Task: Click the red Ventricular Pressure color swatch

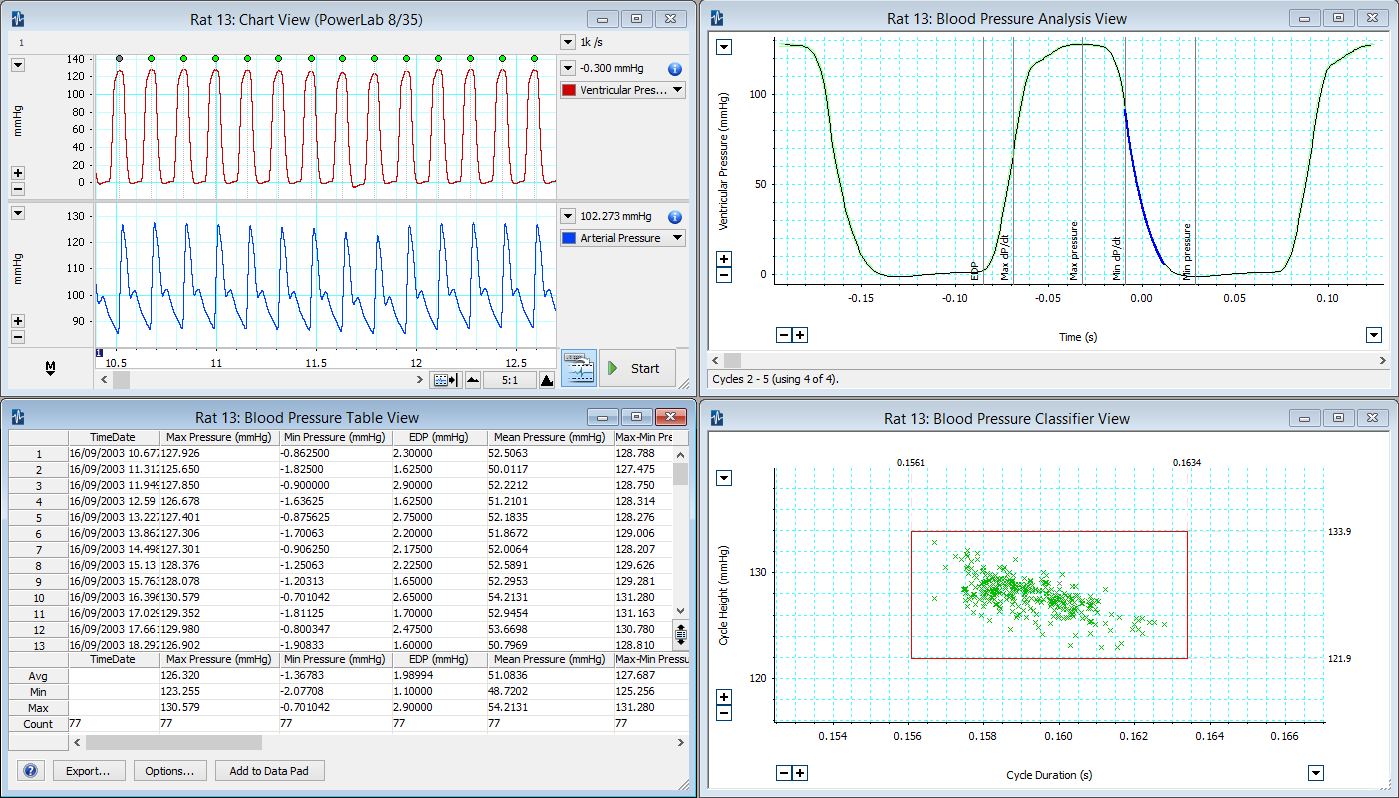Action: tap(569, 90)
